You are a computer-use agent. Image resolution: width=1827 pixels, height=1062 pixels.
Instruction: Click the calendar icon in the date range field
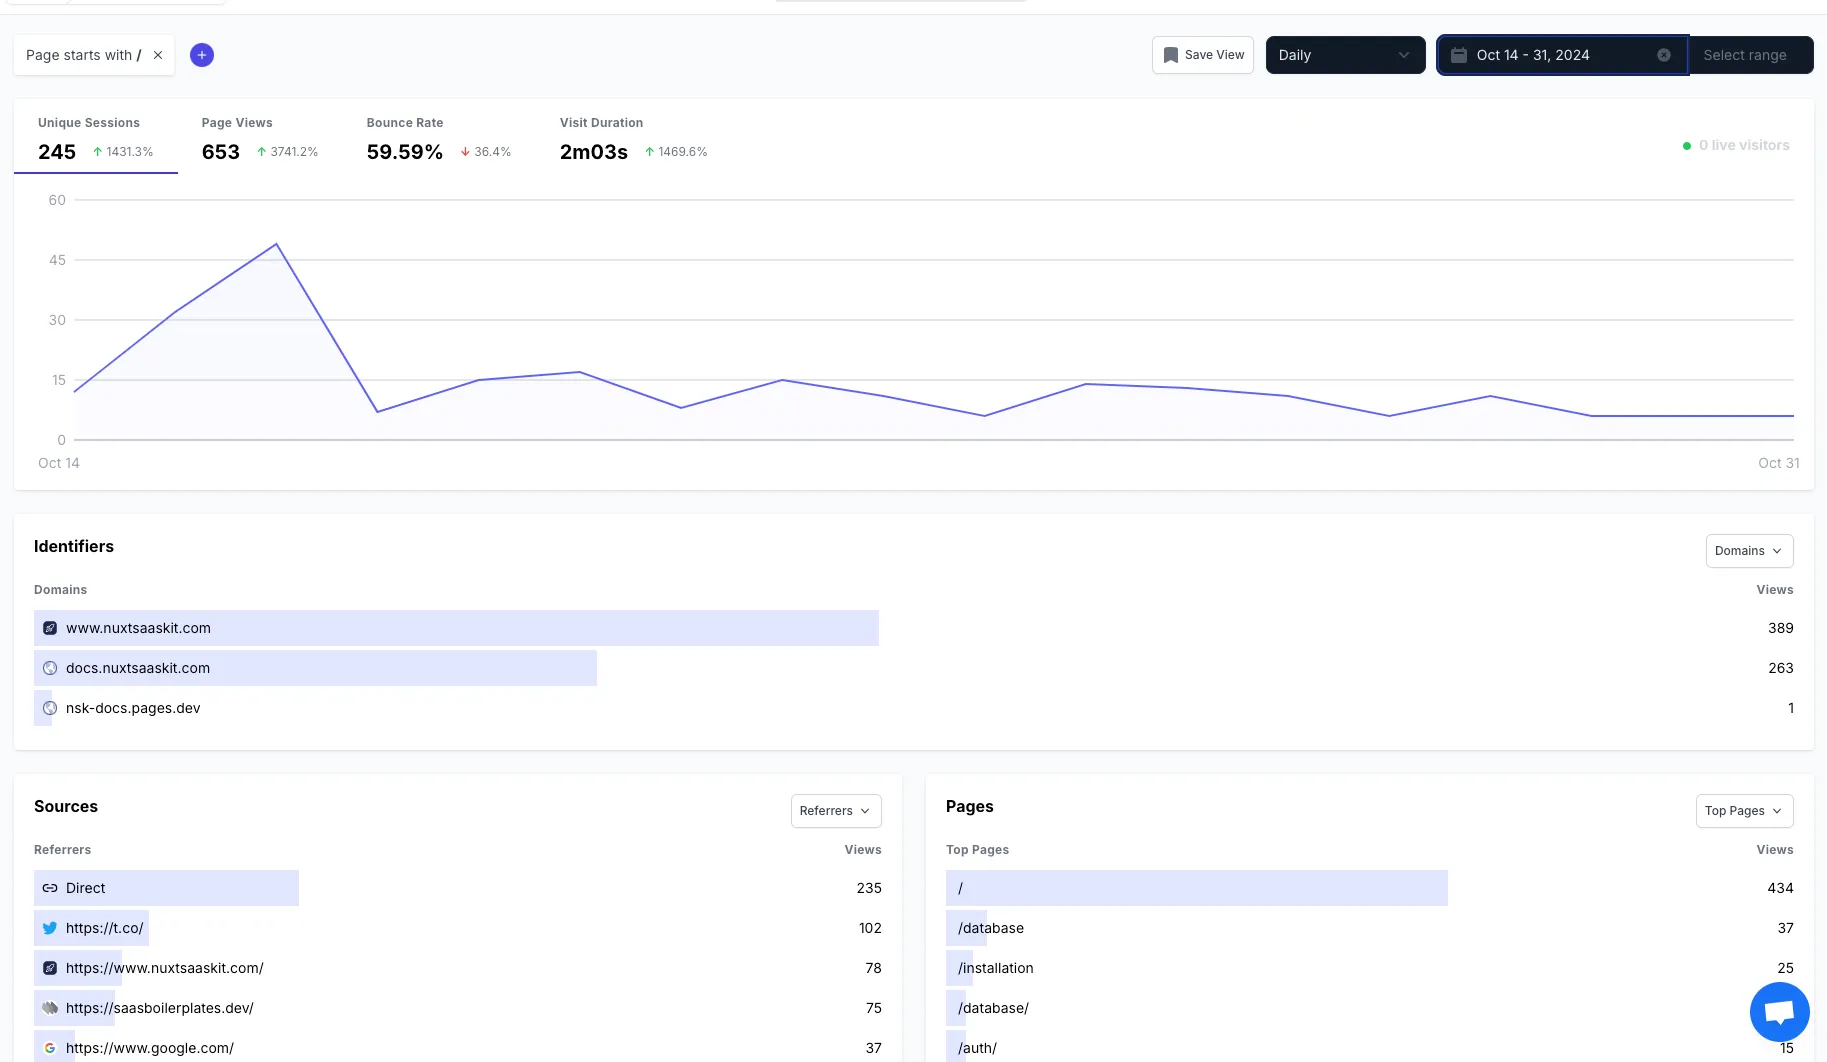coord(1458,55)
